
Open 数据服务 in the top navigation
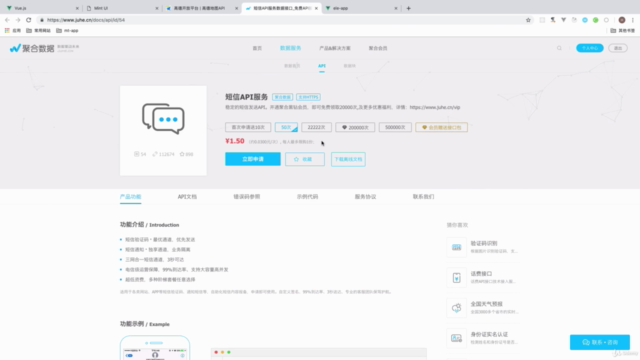tap(291, 48)
